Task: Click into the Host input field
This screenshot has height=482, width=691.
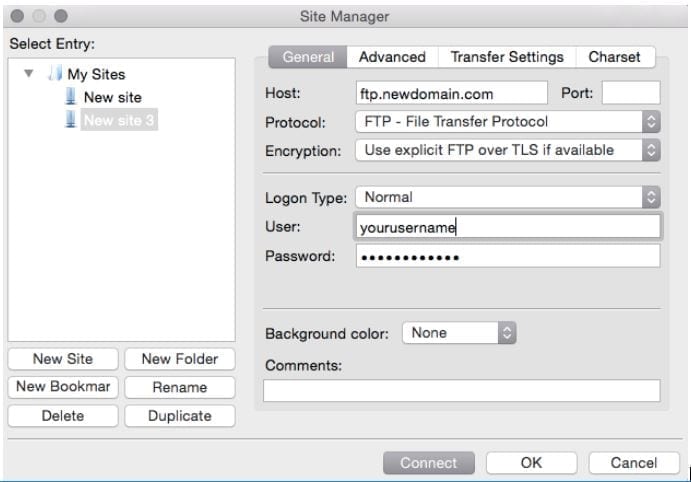Action: coord(452,93)
